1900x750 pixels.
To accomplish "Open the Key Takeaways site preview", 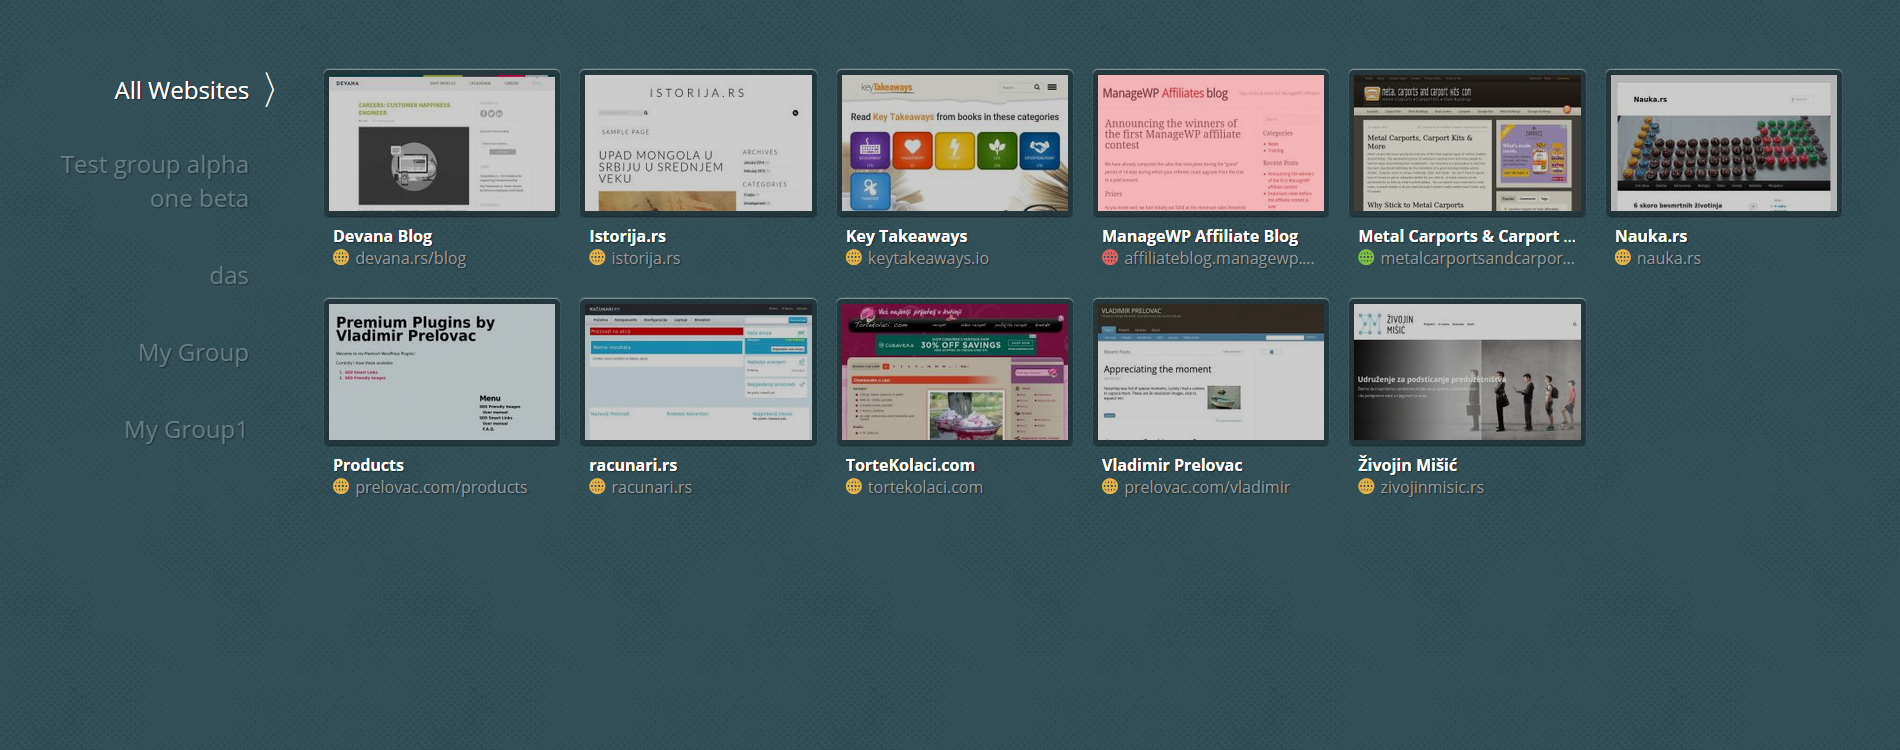I will tap(954, 143).
